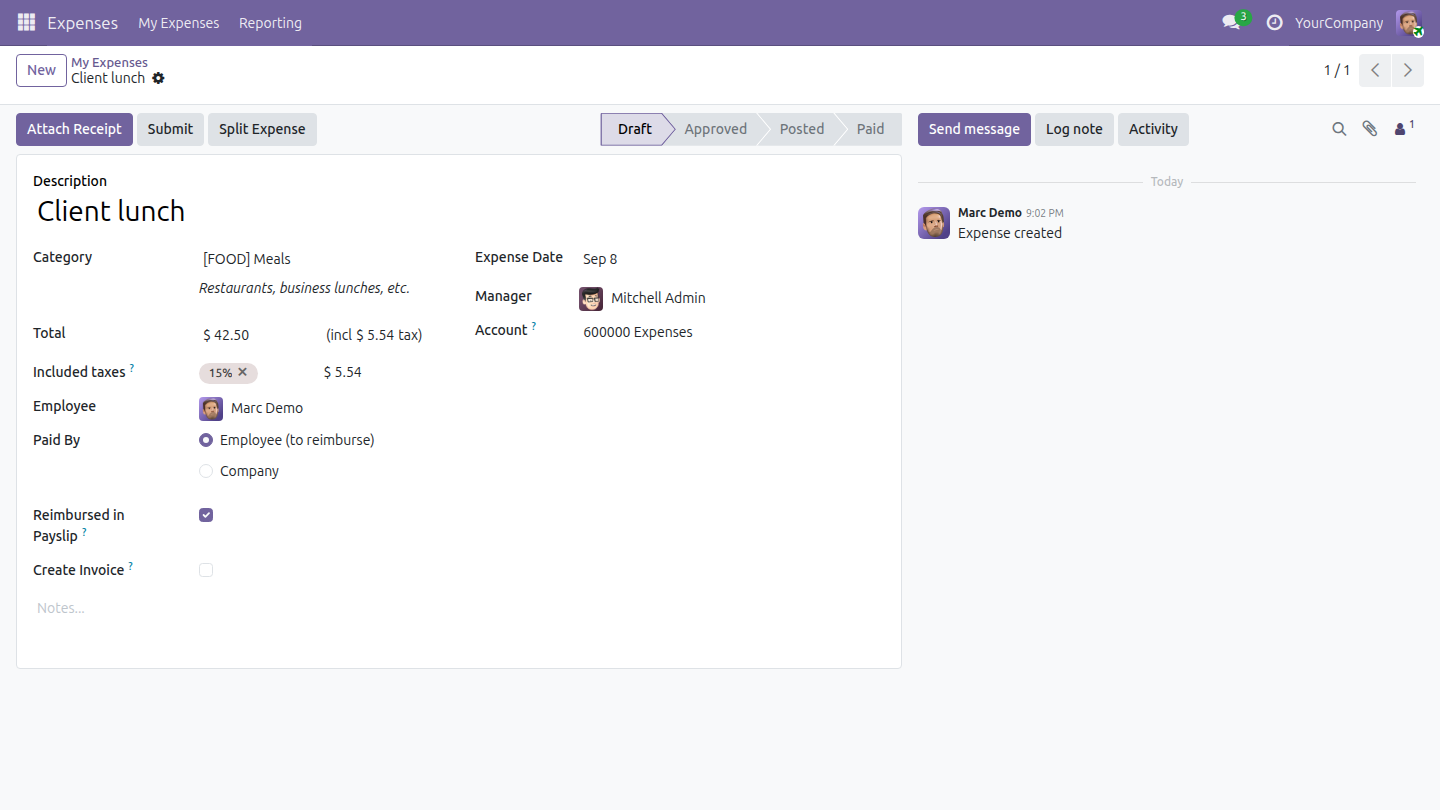This screenshot has height=810, width=1440.
Task: Click the Expense created message text
Action: 1010,233
